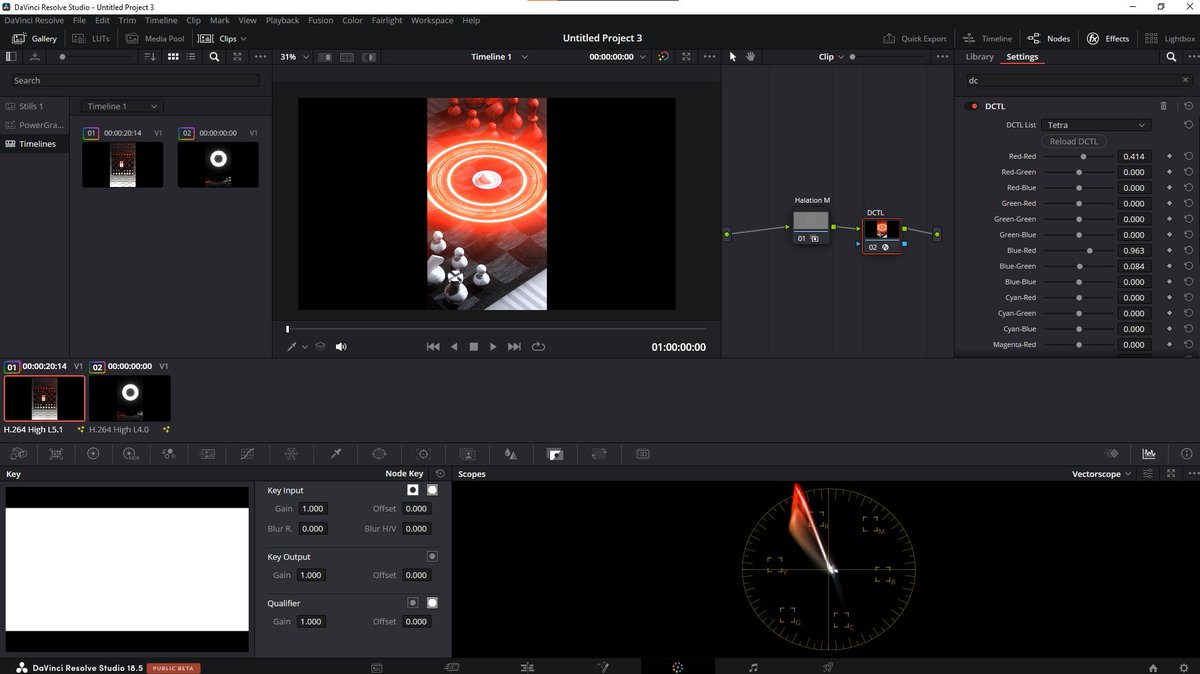Image resolution: width=1200 pixels, height=674 pixels.
Task: Open the Timeline 1 gallery dropdown
Action: pos(122,106)
